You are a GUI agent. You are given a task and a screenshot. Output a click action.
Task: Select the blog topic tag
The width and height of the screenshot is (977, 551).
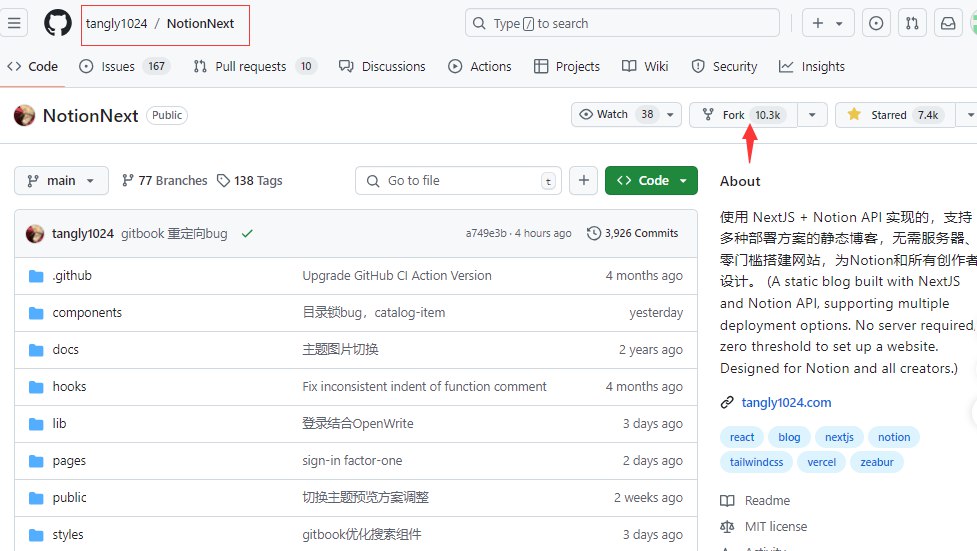click(x=789, y=438)
